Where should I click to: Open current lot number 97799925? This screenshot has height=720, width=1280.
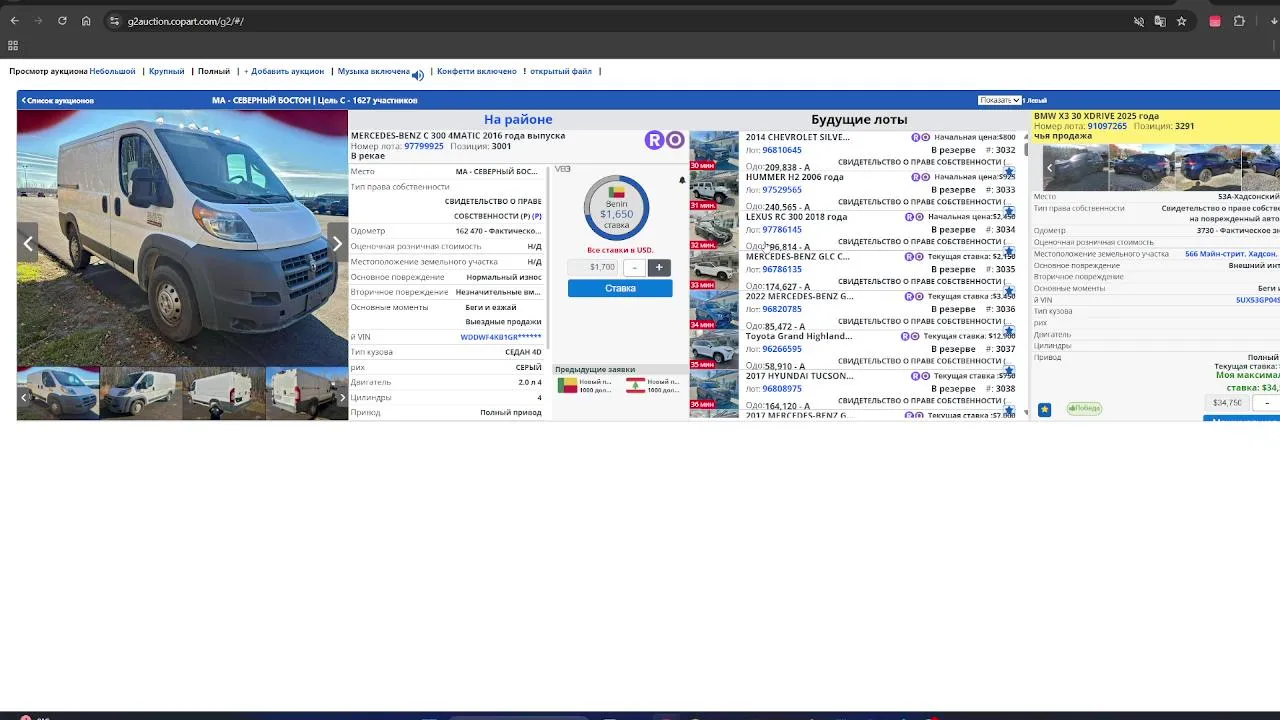pos(424,146)
